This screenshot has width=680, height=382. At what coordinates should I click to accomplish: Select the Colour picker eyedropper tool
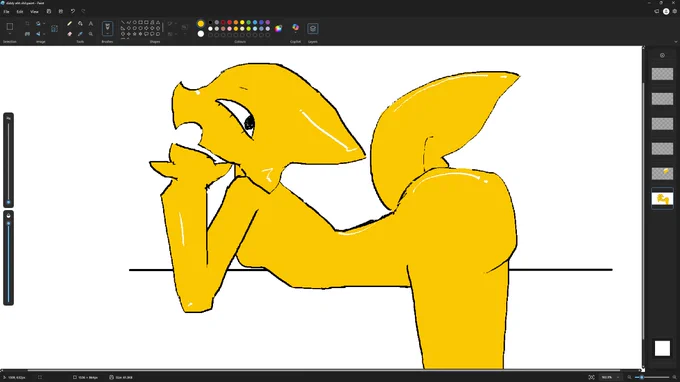click(80, 34)
